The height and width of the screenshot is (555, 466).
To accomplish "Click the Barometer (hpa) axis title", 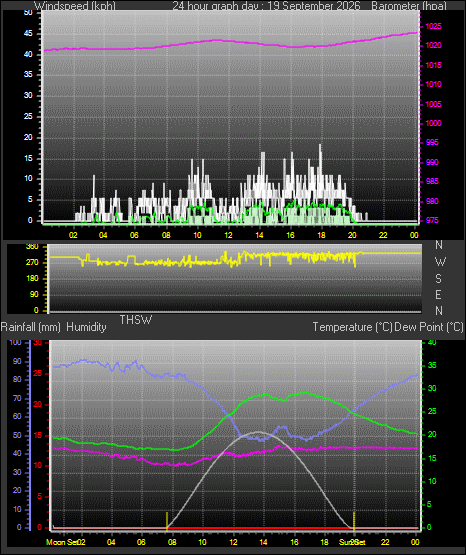I will (x=409, y=6).
